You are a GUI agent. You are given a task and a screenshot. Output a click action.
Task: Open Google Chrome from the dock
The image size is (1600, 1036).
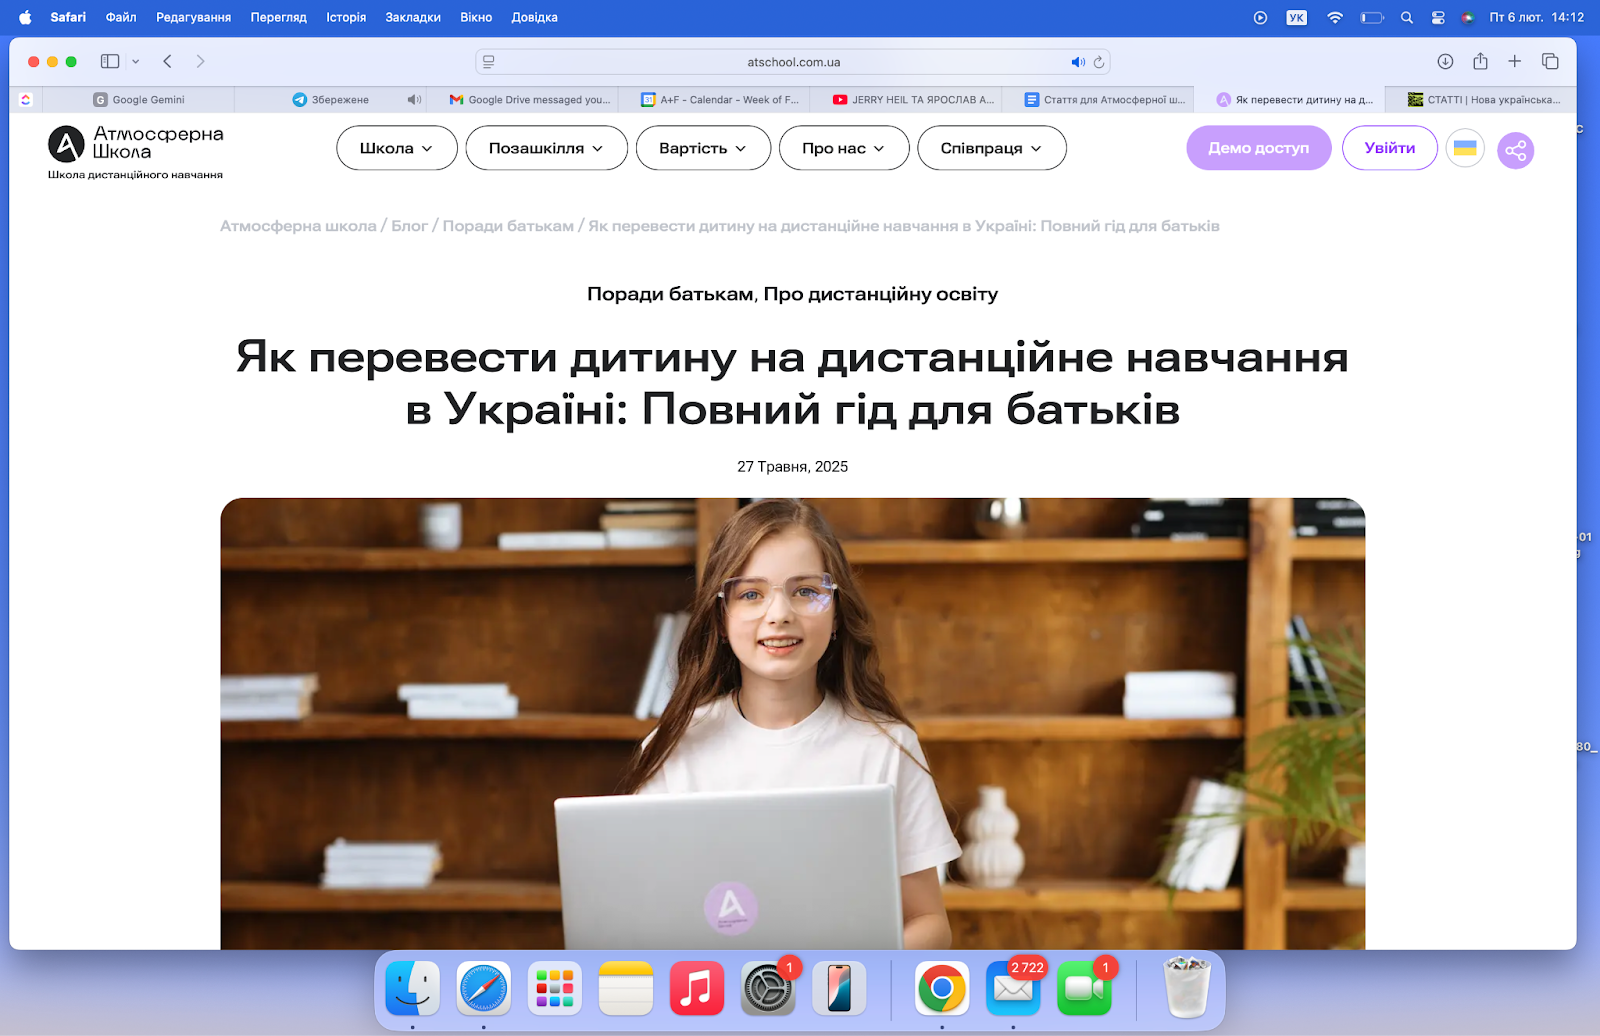[x=941, y=989]
